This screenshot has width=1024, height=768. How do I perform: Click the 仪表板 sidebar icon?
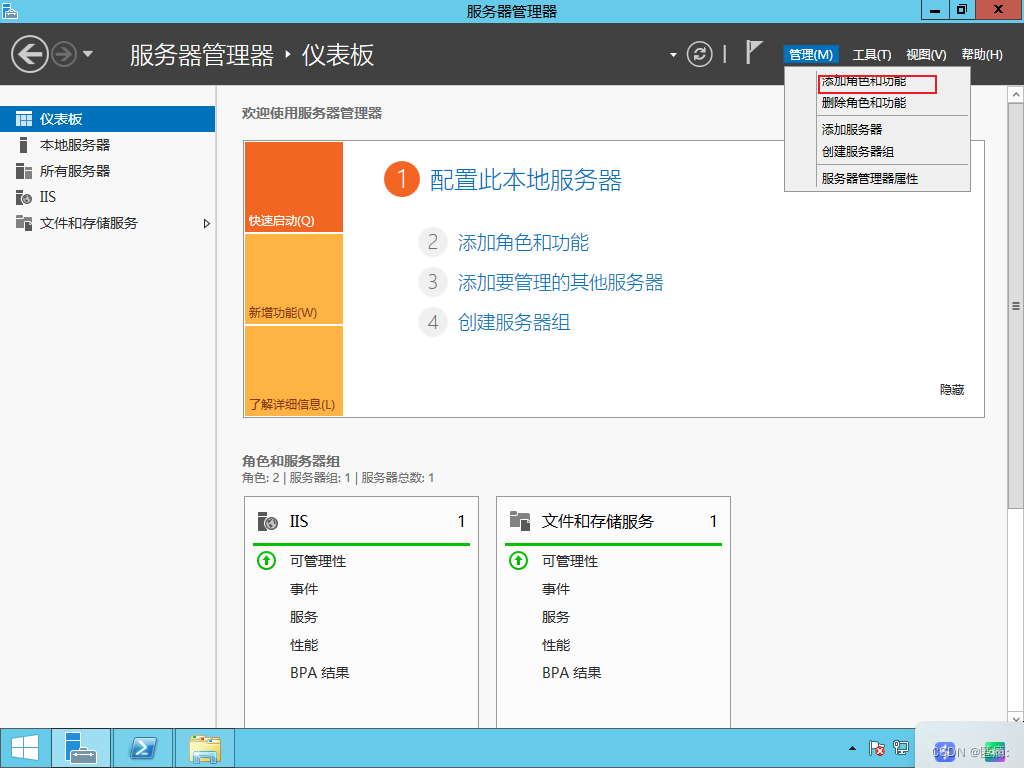pos(24,119)
